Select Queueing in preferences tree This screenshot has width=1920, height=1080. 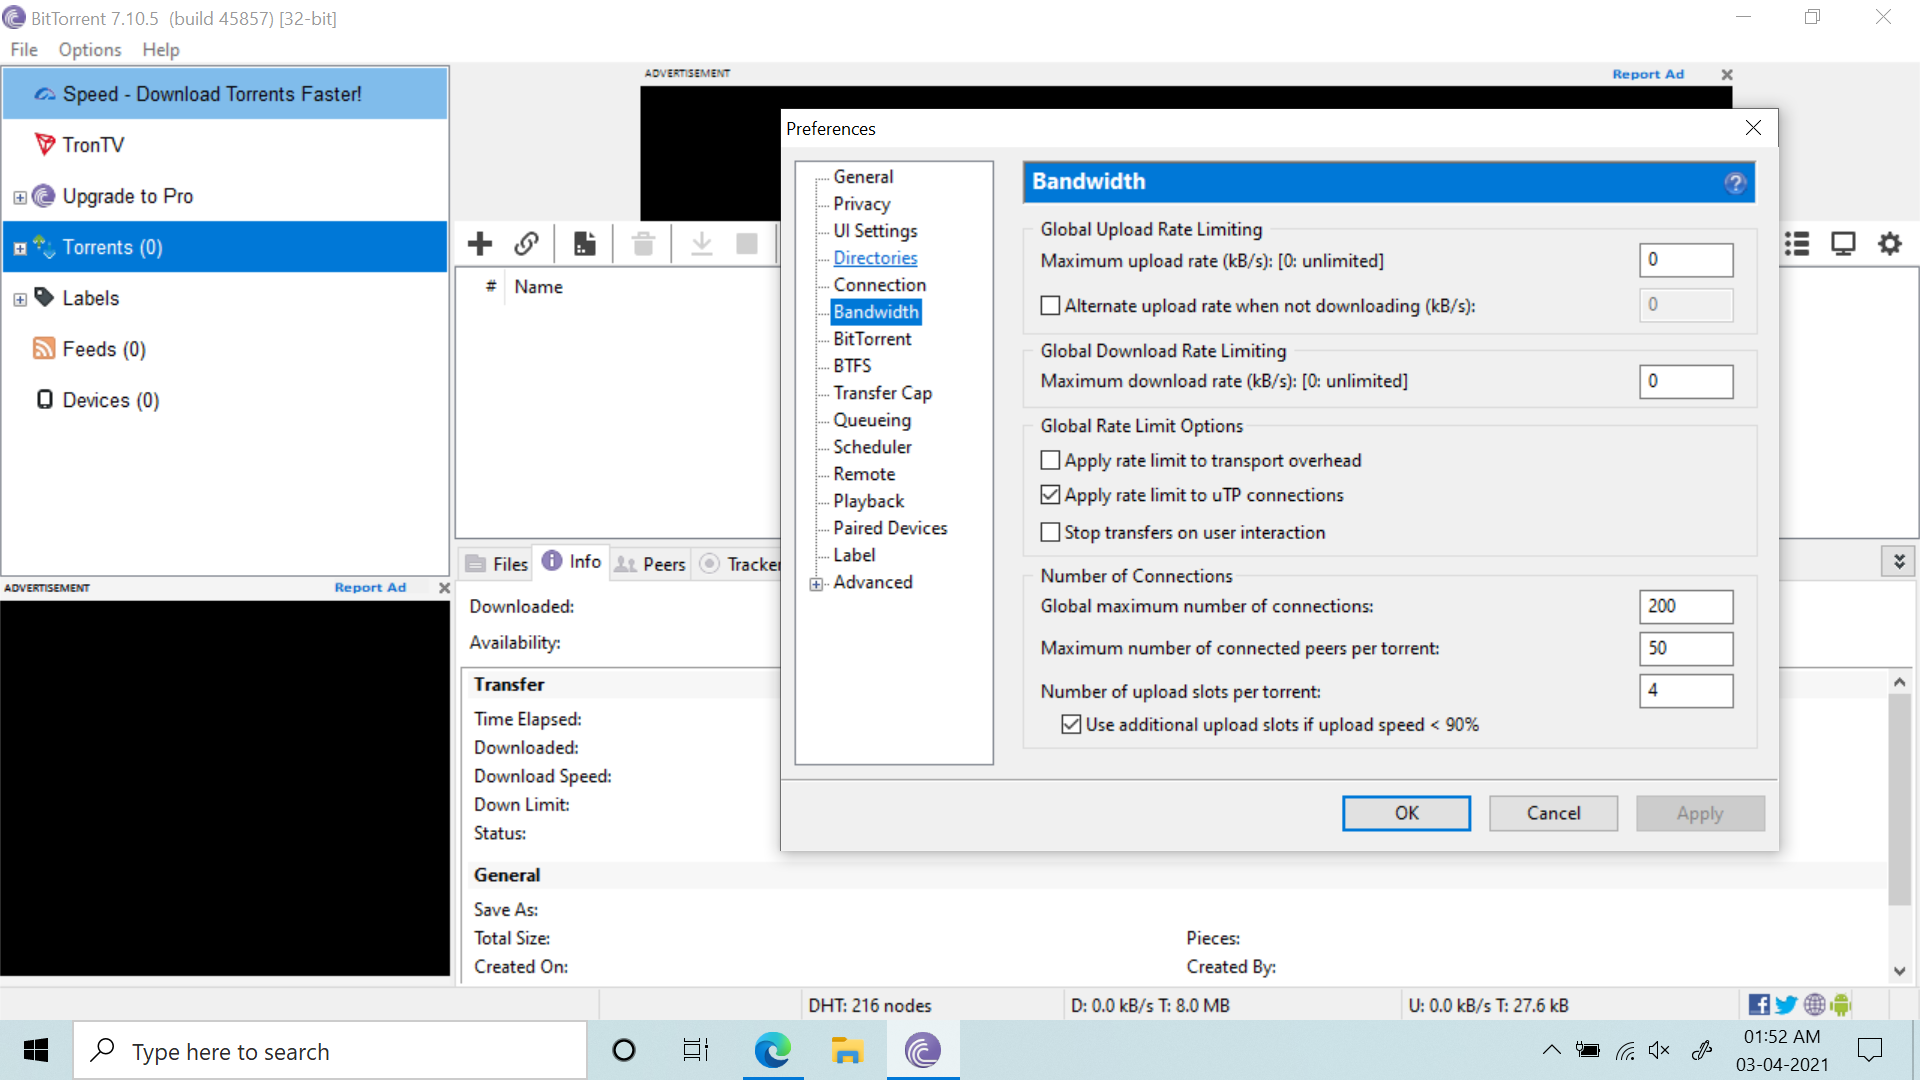click(872, 420)
